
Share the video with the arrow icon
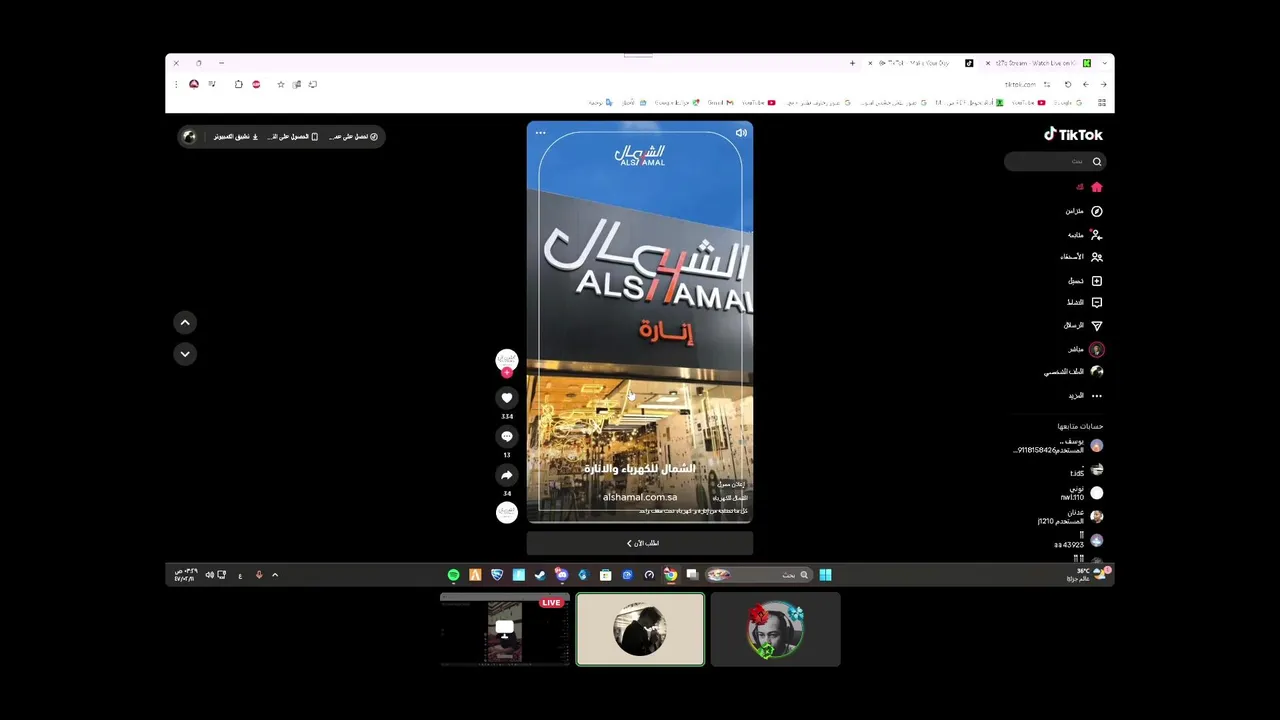(x=507, y=476)
